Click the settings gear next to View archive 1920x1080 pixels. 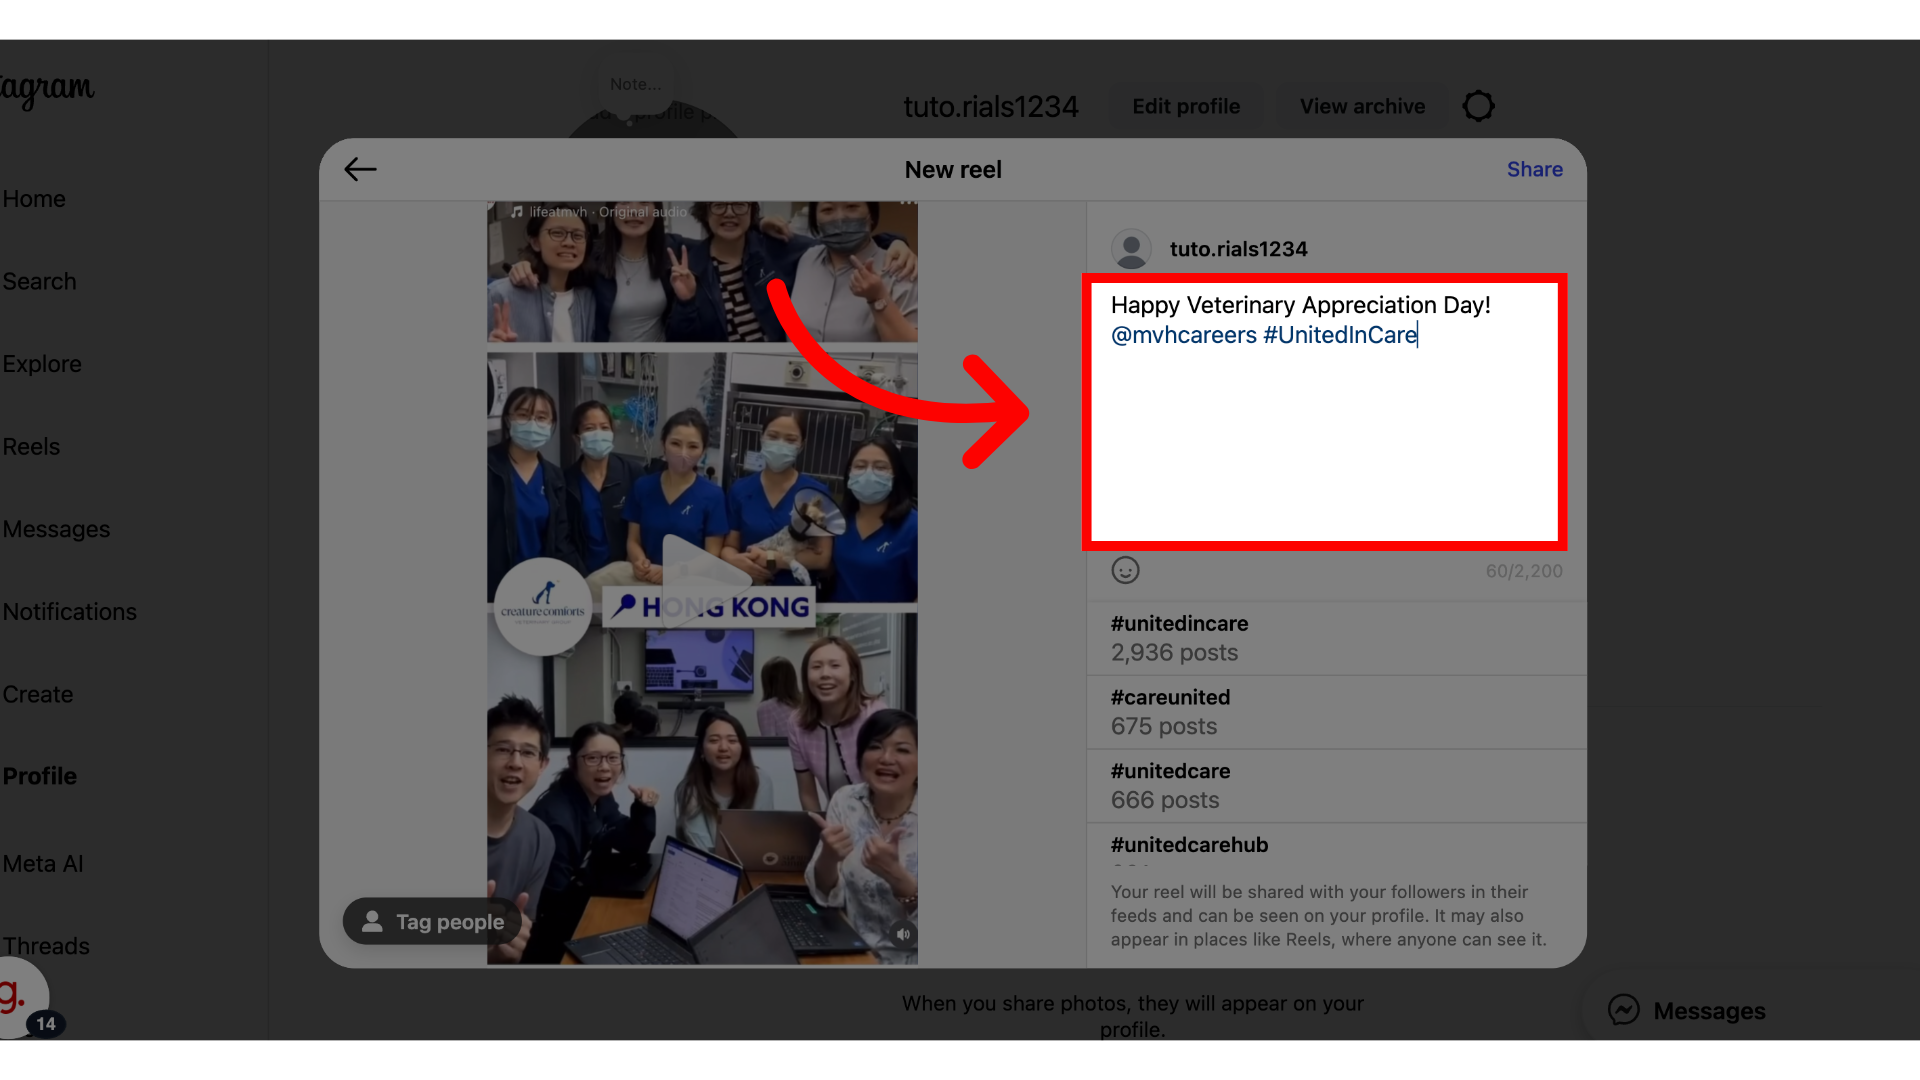point(1478,106)
